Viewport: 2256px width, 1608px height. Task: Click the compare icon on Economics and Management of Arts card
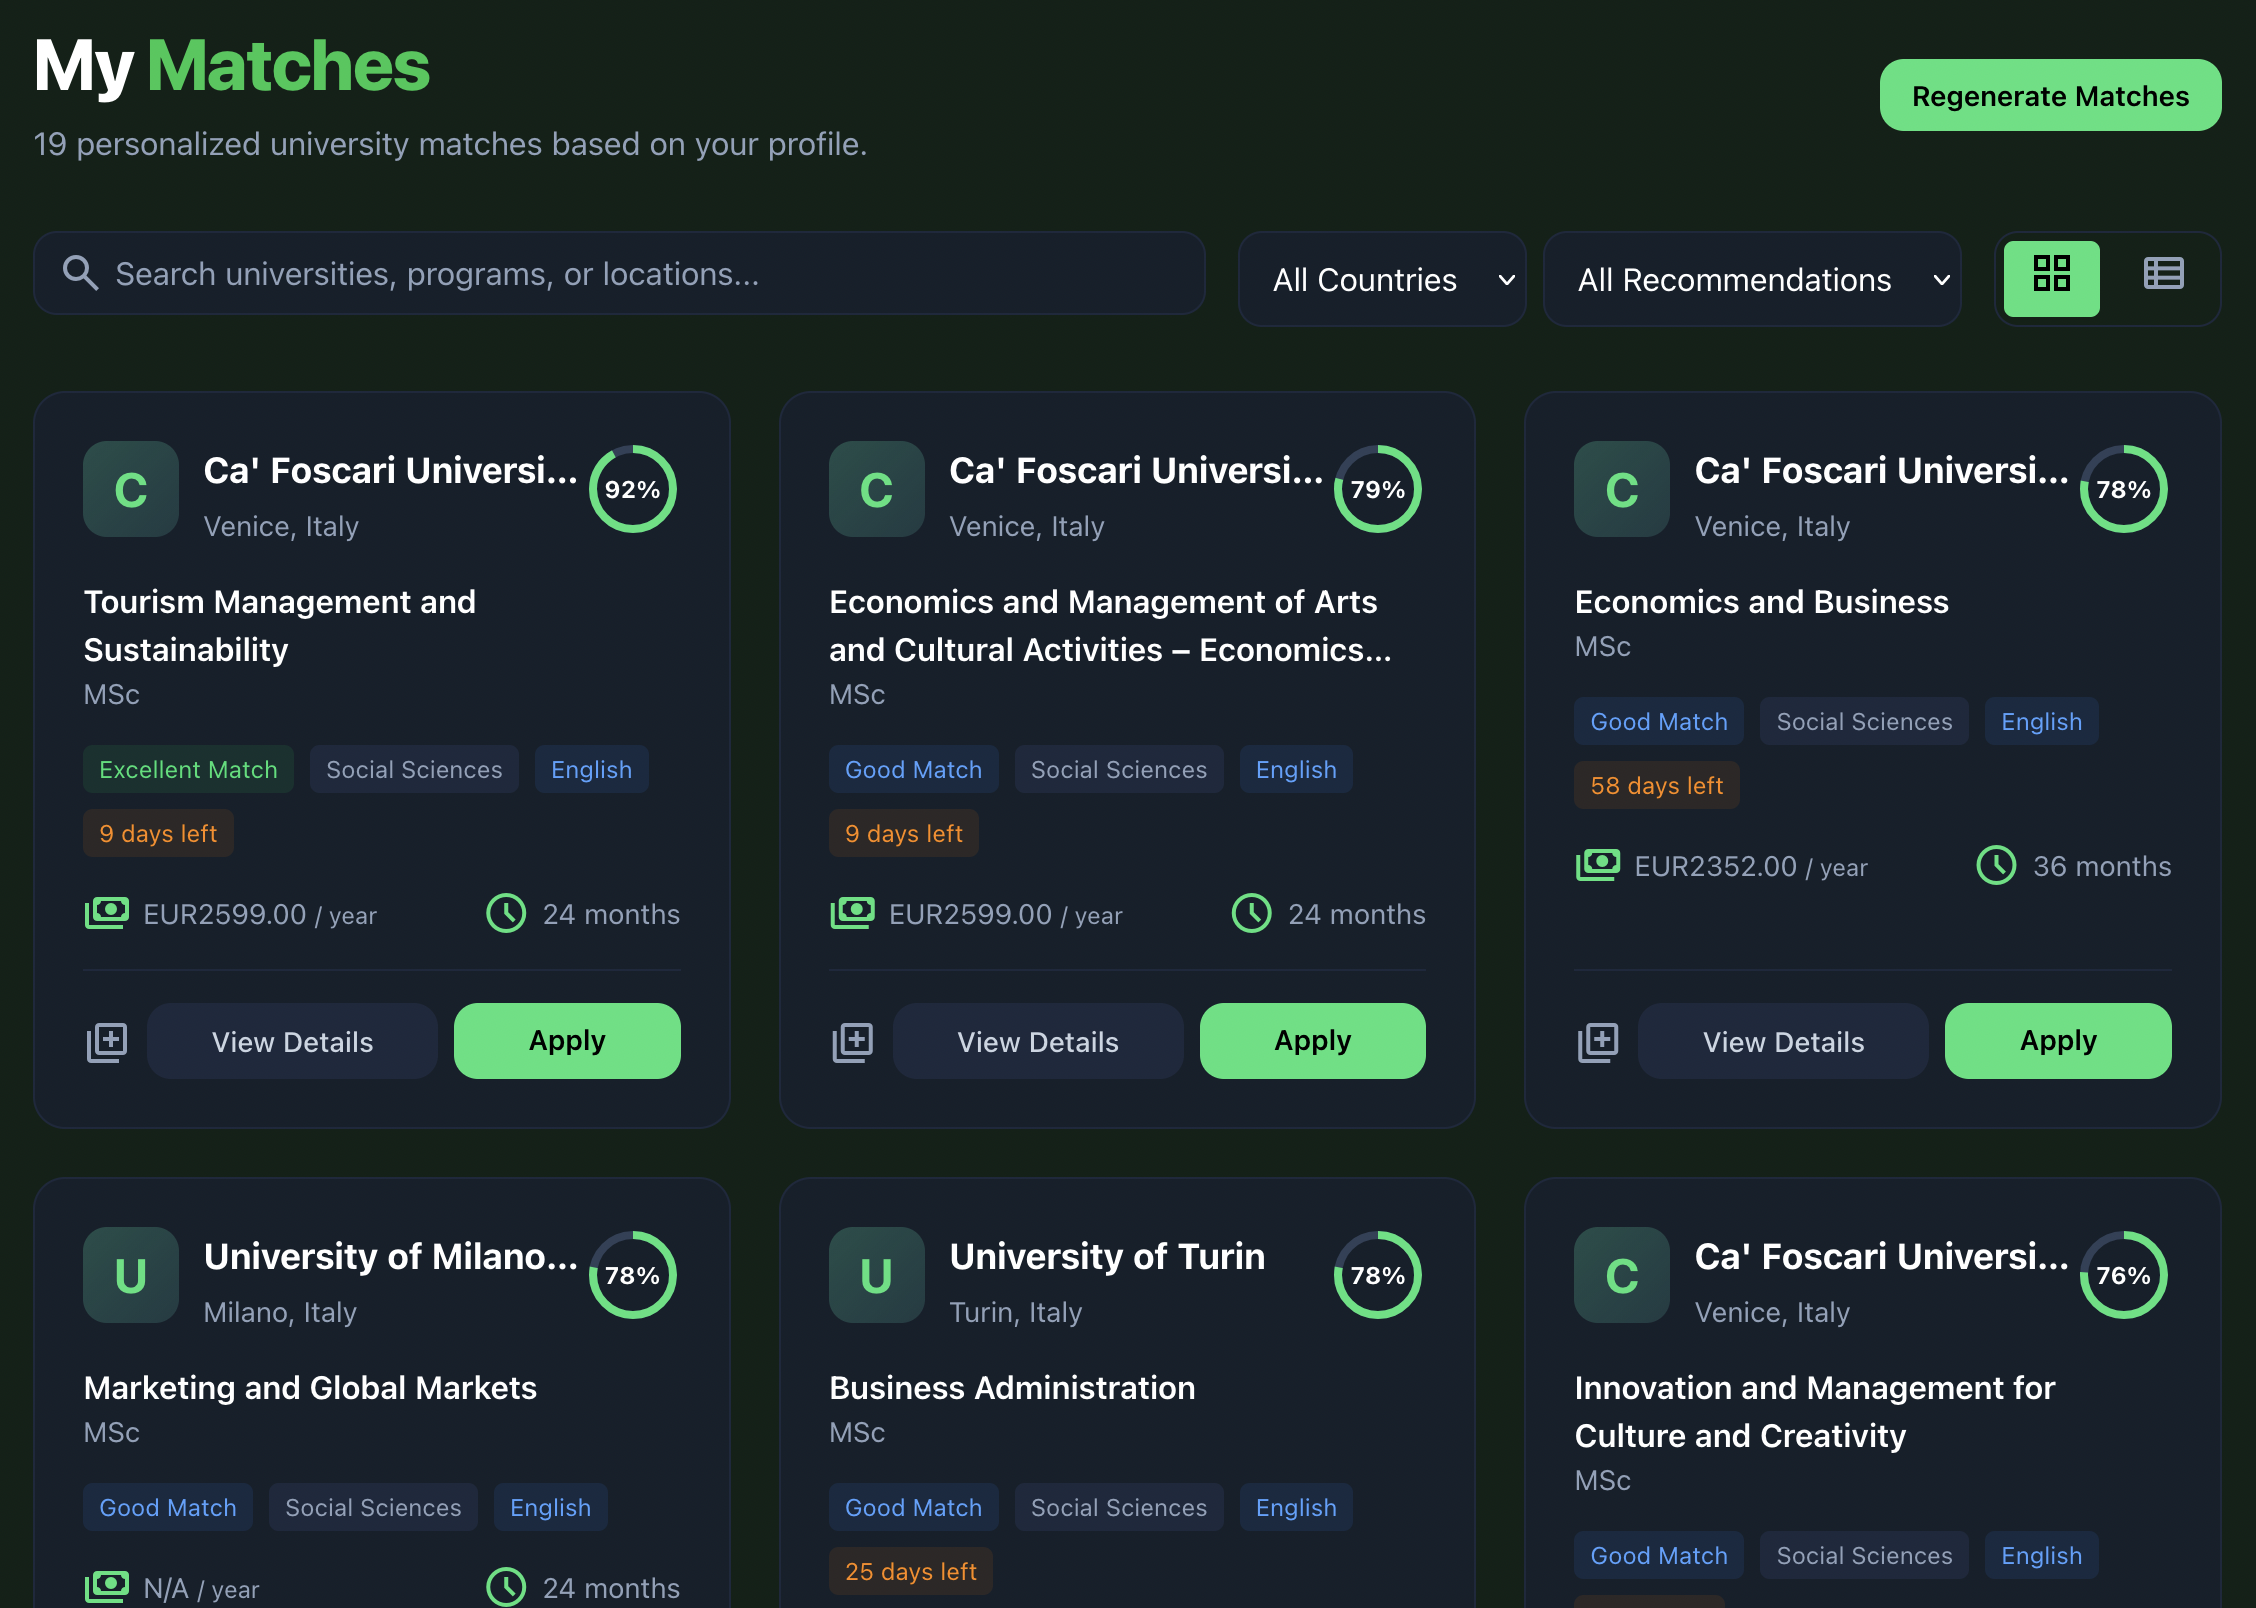pos(852,1041)
